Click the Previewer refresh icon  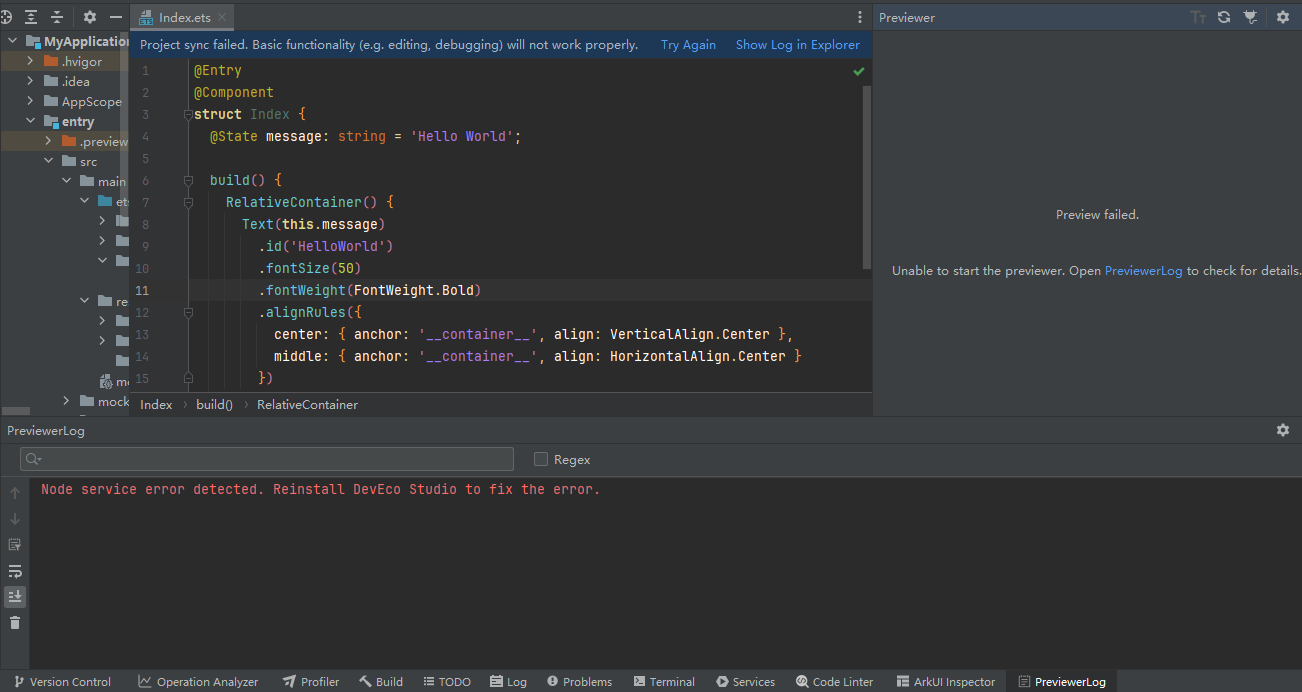pyautogui.click(x=1223, y=17)
